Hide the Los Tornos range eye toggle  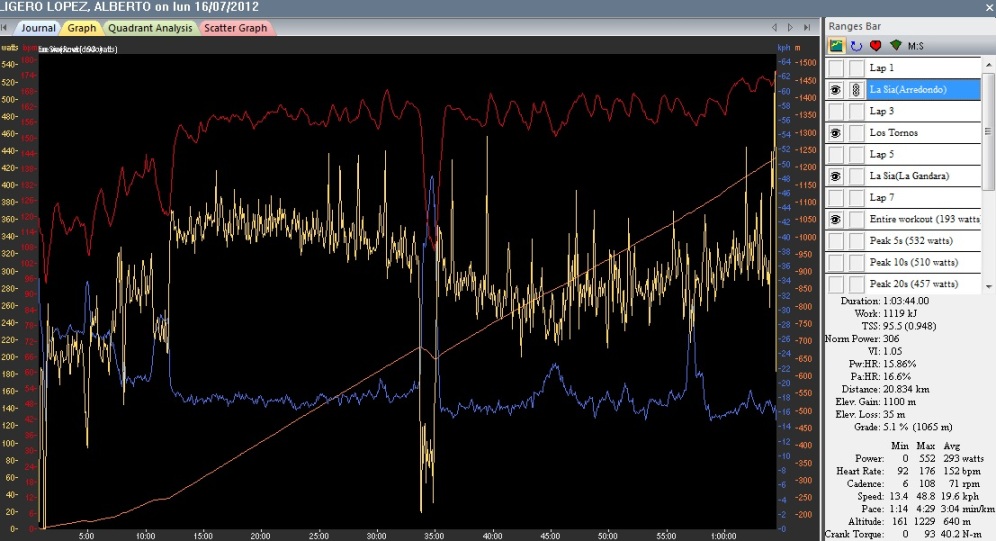836,133
